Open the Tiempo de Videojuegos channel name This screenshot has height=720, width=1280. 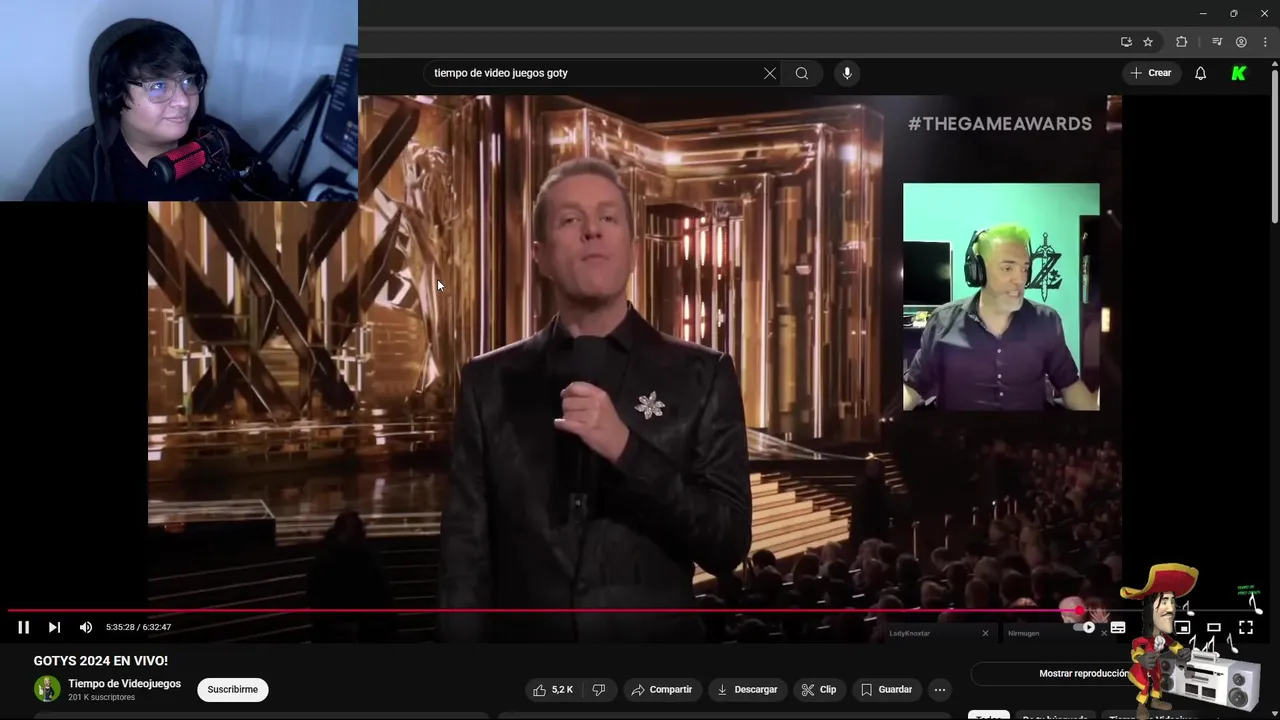(x=124, y=684)
